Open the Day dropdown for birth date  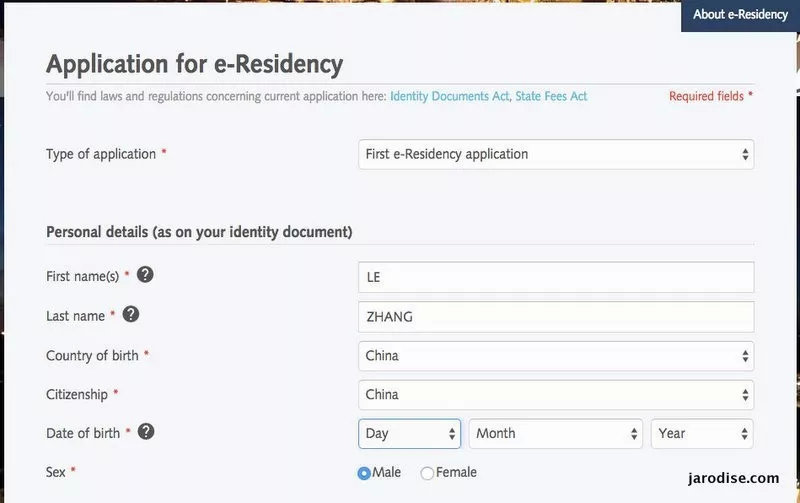click(x=409, y=434)
